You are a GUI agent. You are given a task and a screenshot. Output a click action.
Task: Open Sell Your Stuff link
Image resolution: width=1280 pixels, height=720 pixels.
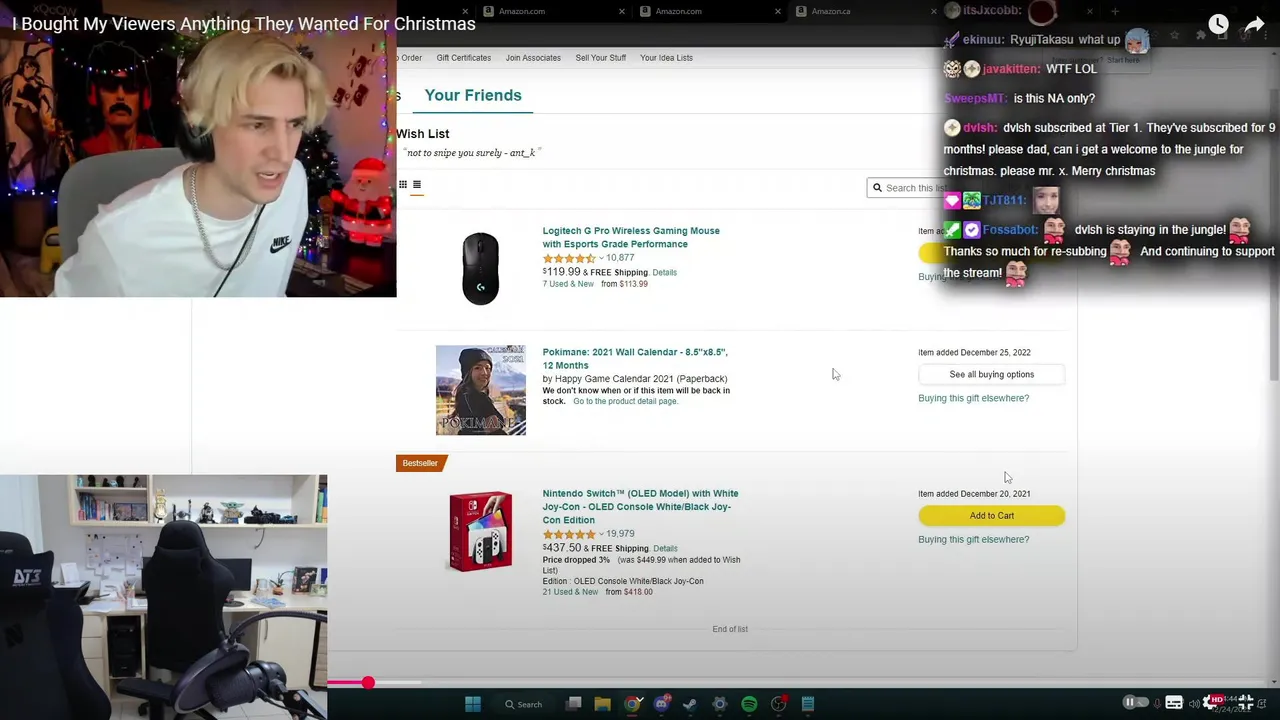click(x=600, y=58)
